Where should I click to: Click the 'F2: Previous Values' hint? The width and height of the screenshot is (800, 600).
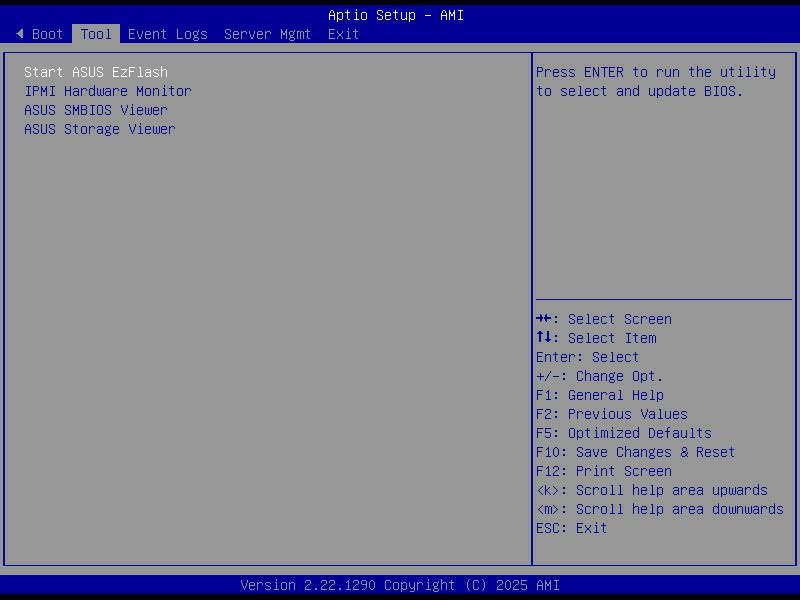point(612,414)
